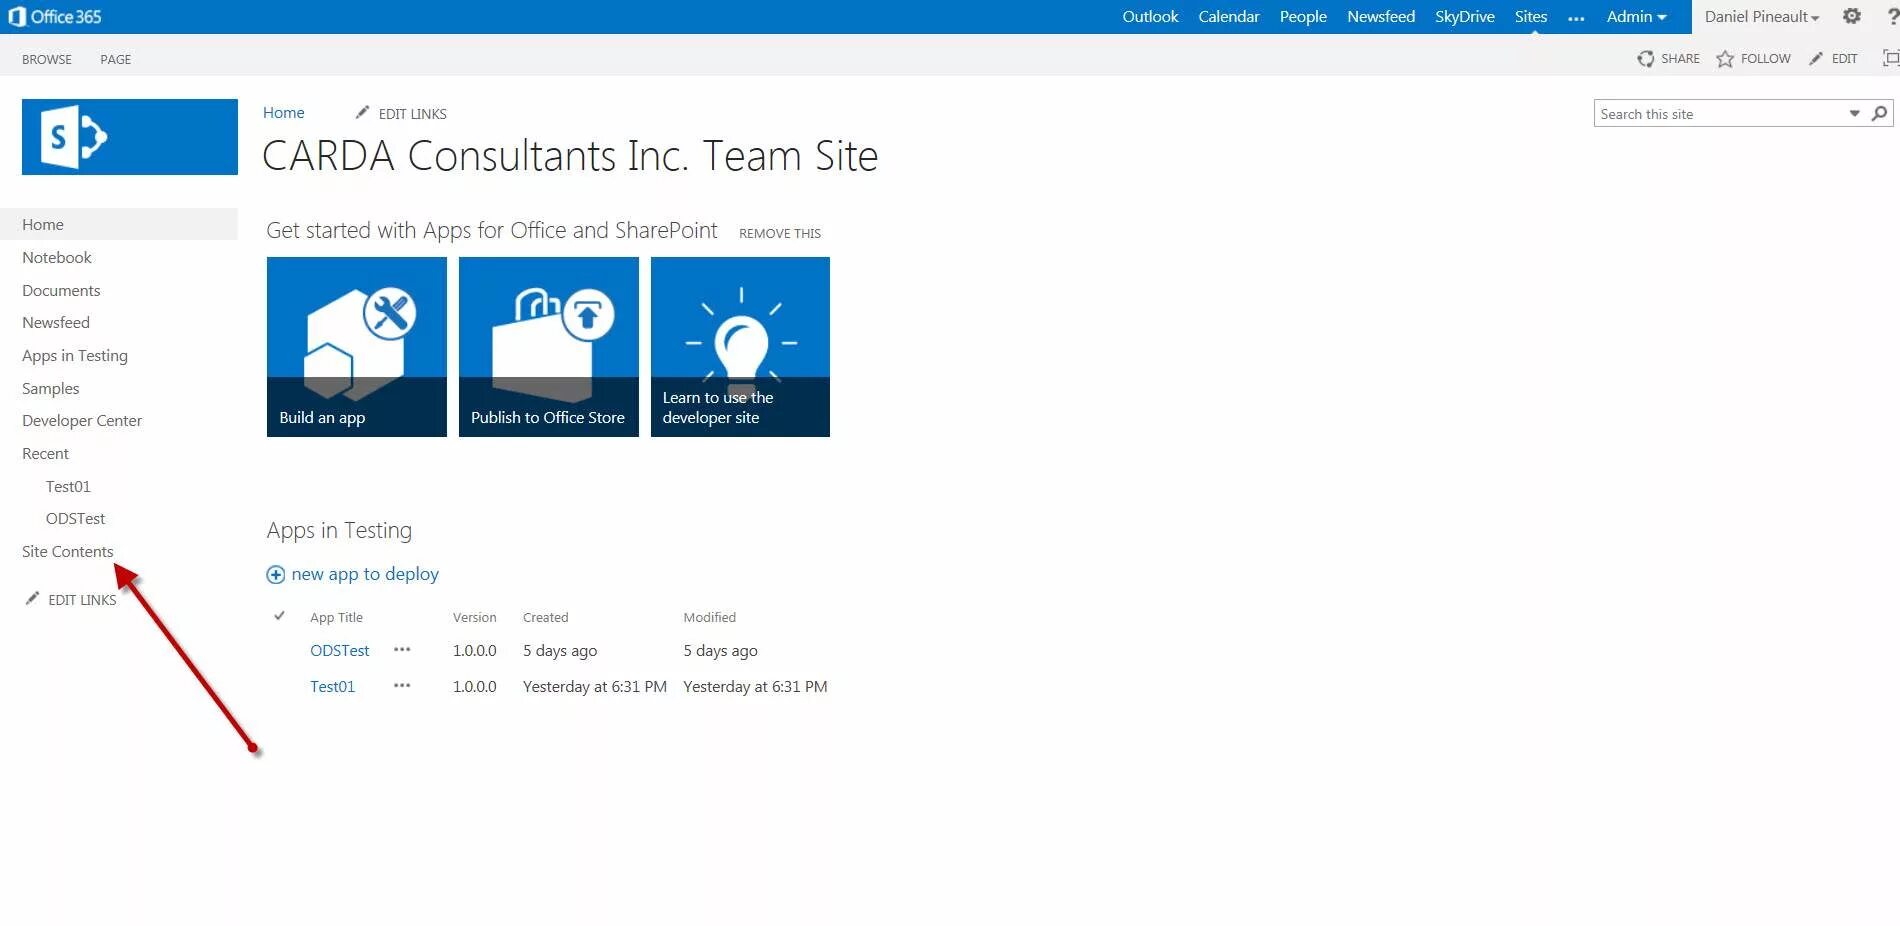The width and height of the screenshot is (1900, 926).
Task: Select Sites in top navigation
Action: (x=1531, y=17)
